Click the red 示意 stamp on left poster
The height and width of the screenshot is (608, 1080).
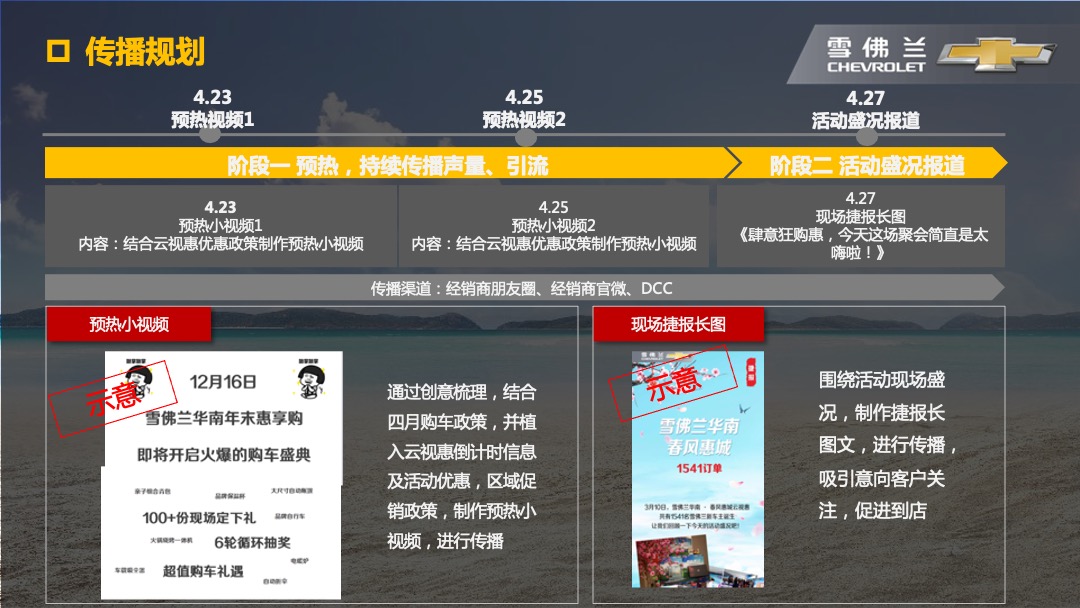pyautogui.click(x=118, y=395)
